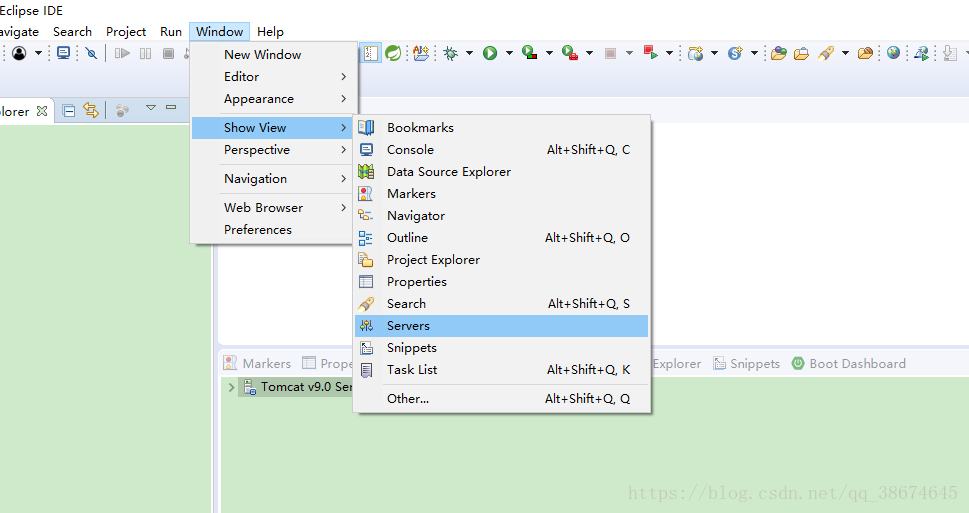This screenshot has height=513, width=969.
Task: Open the Search menu
Action: (x=72, y=32)
